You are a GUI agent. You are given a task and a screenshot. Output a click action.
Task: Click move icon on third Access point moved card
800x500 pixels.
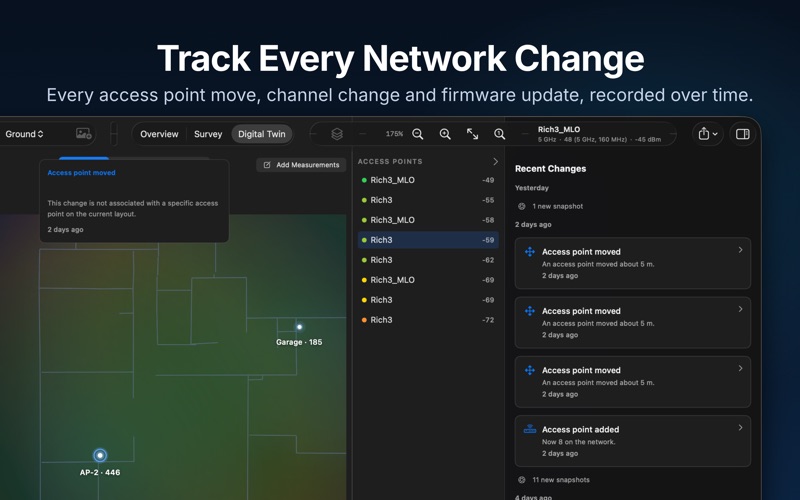click(530, 370)
